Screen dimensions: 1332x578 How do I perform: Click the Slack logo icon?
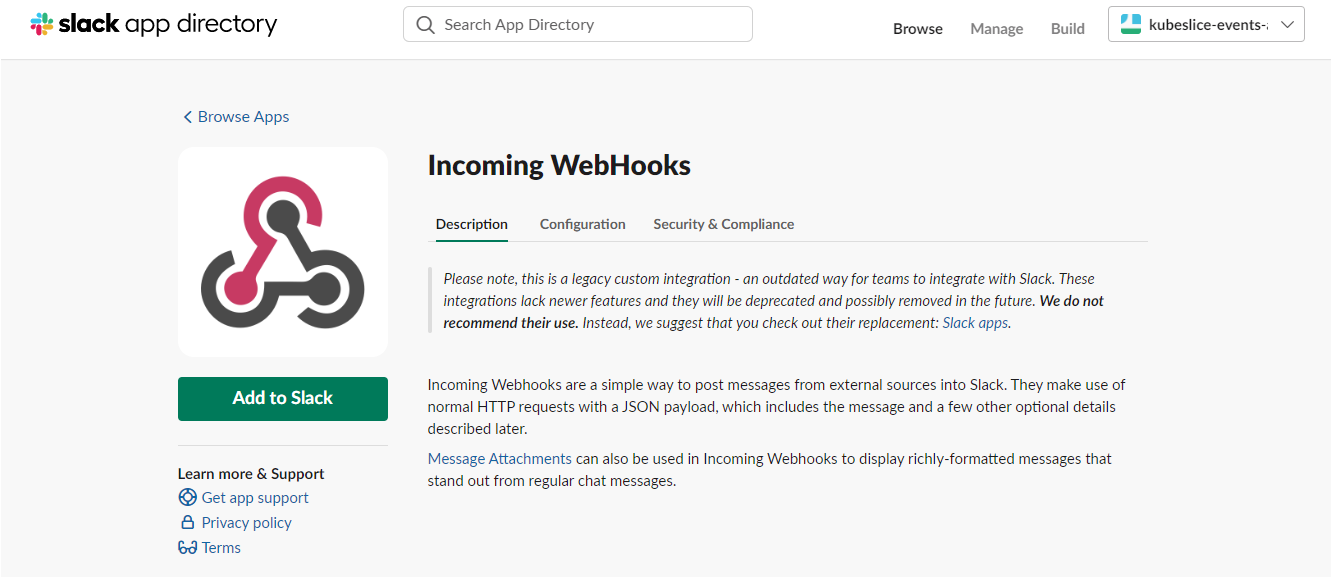point(42,25)
